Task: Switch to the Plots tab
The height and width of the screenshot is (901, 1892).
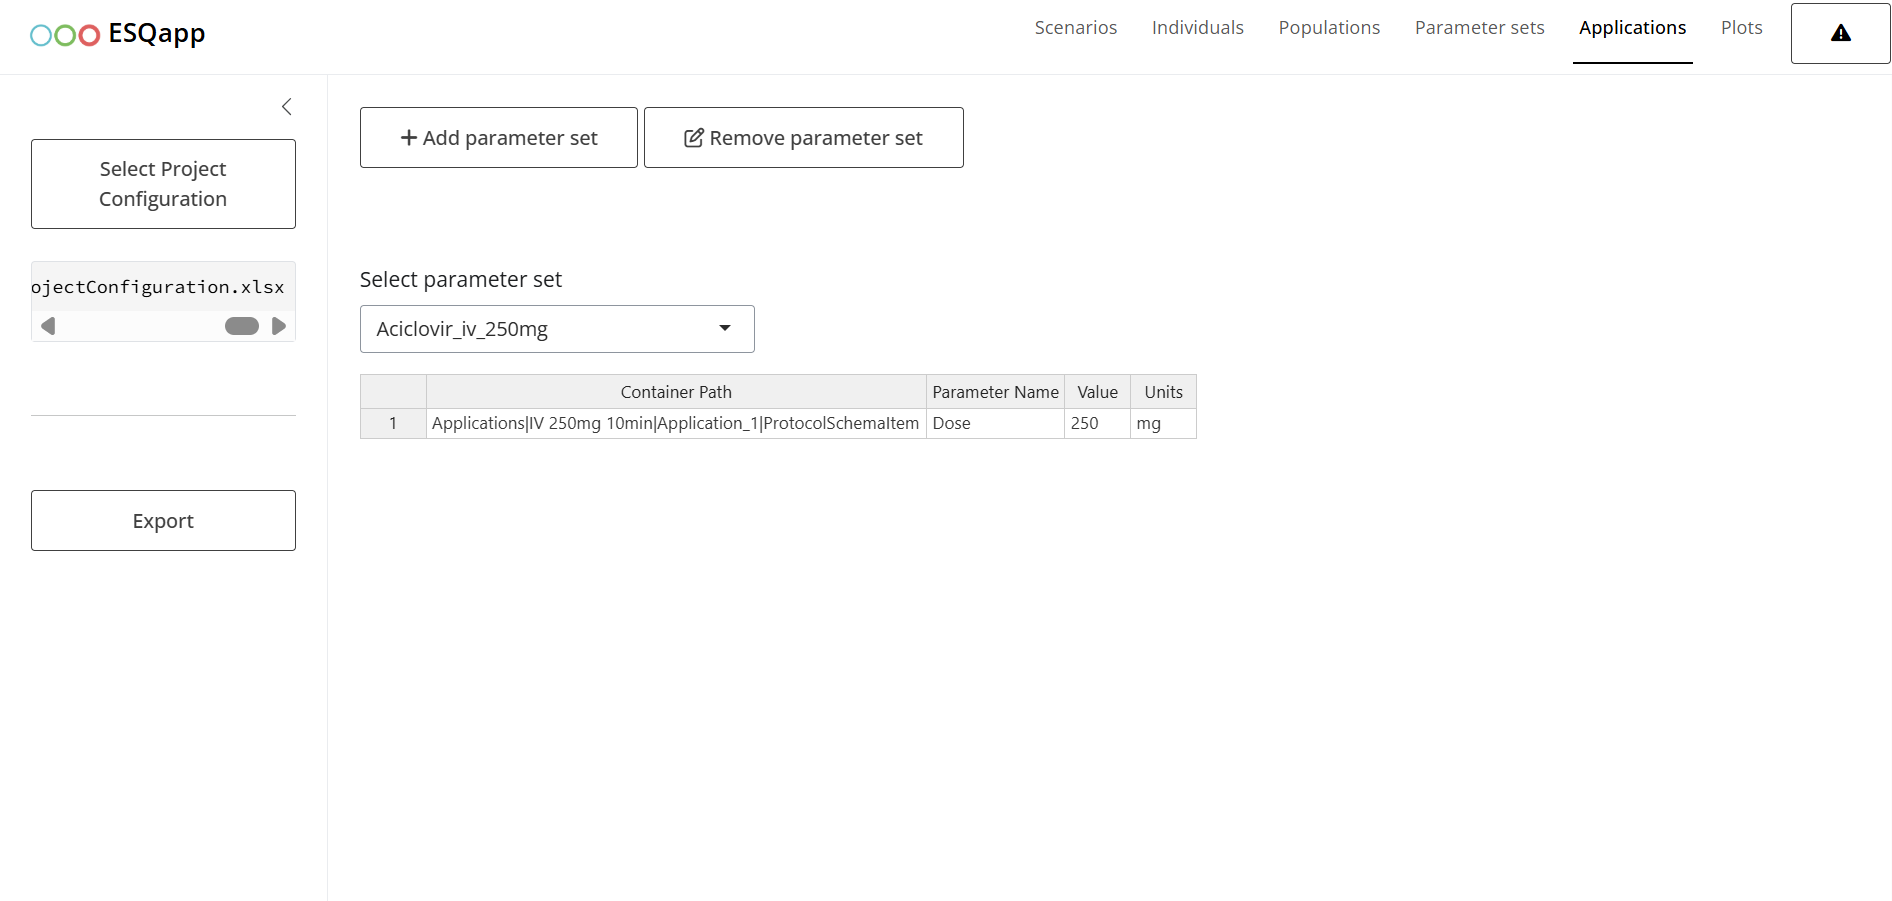Action: coord(1741,28)
